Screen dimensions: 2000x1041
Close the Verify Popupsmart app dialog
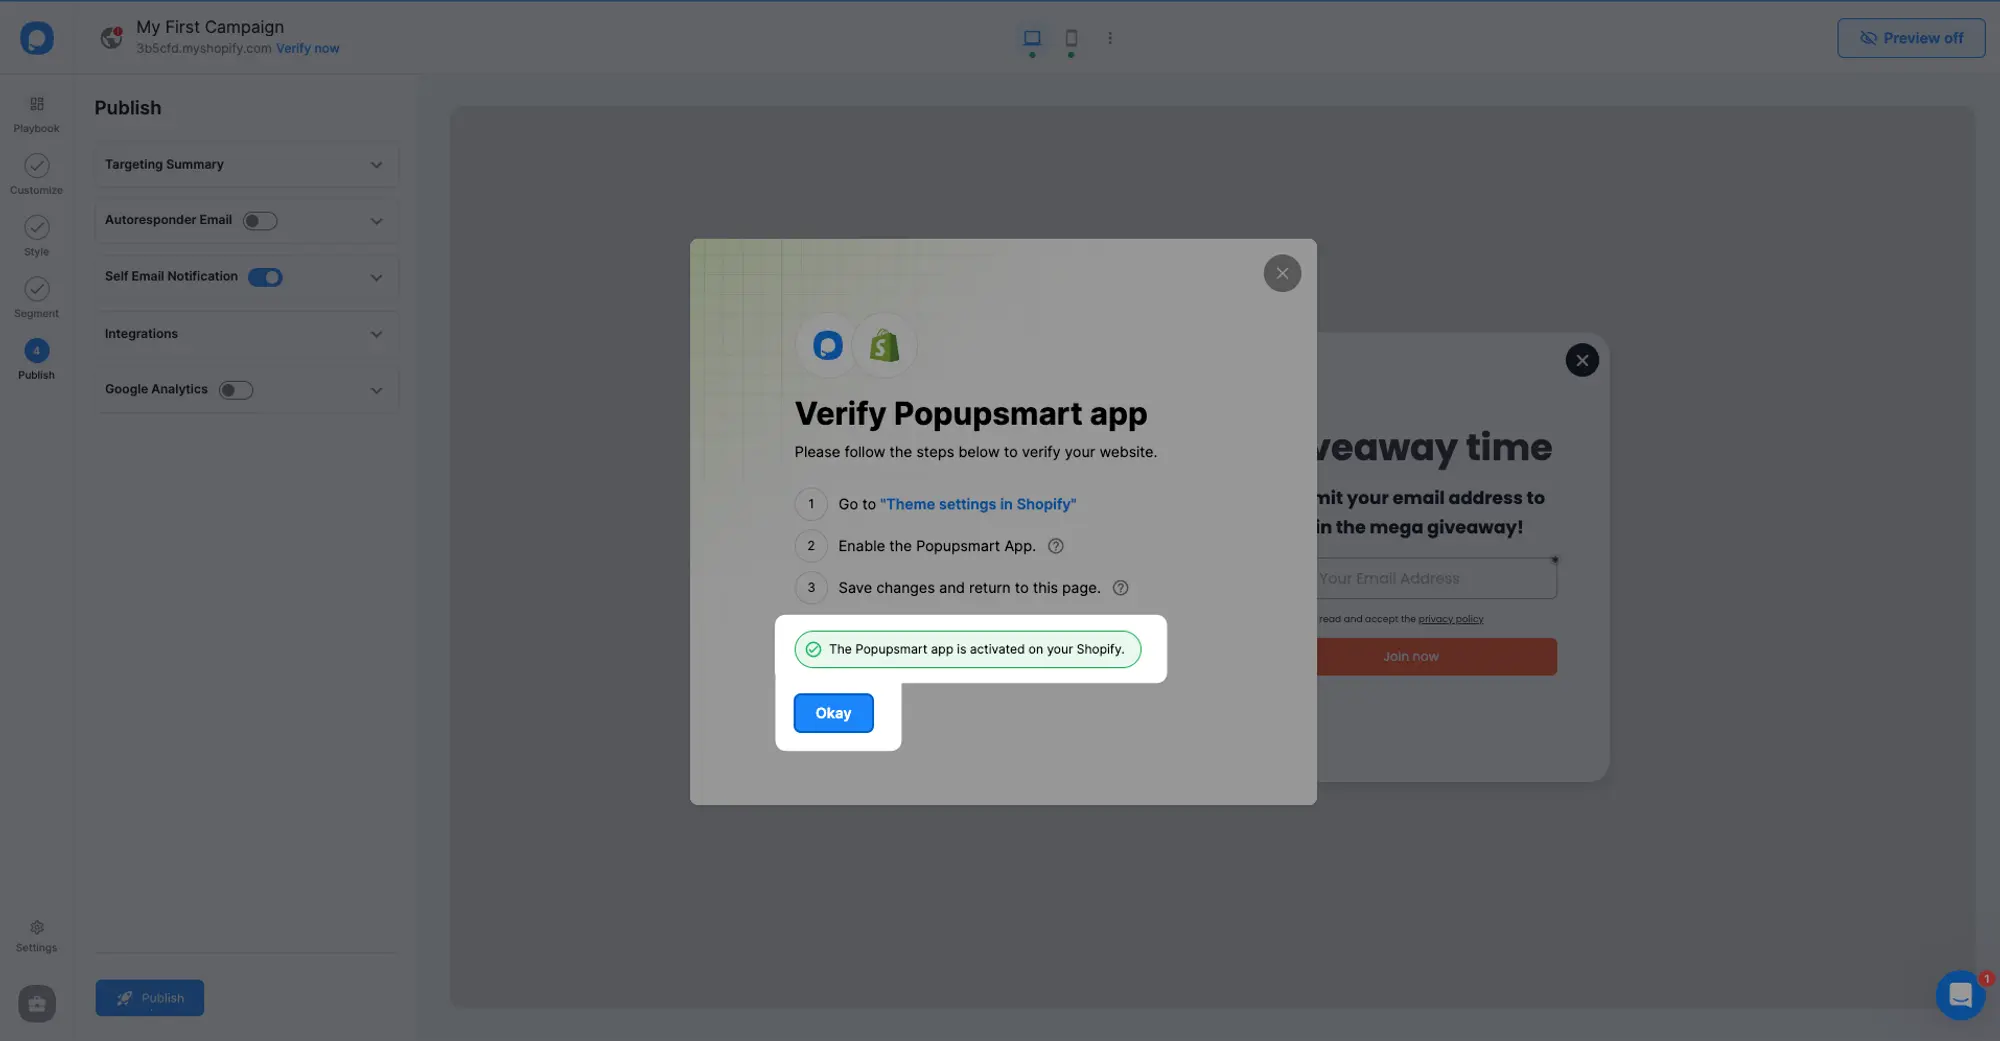point(1282,273)
